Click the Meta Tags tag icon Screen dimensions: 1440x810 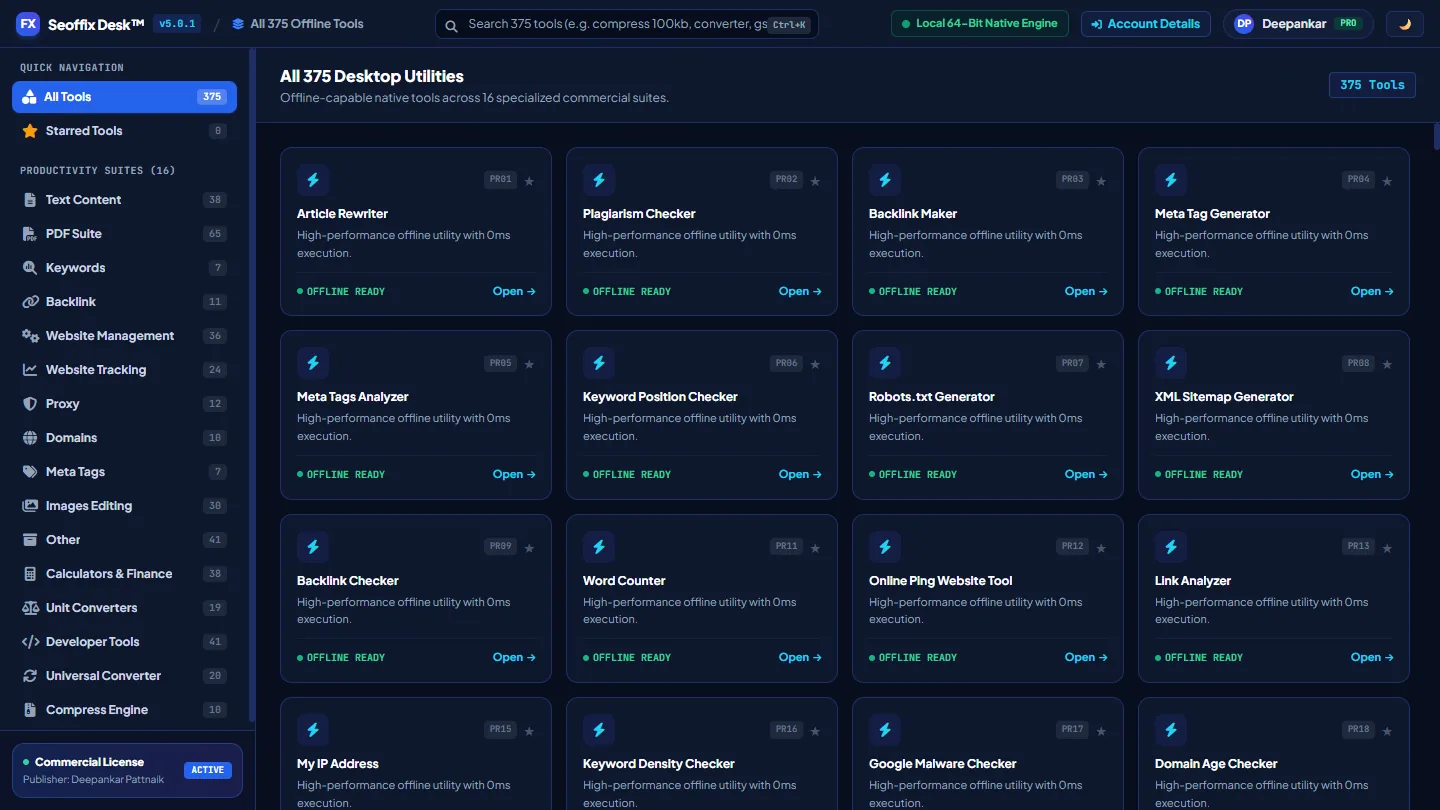pyautogui.click(x=30, y=472)
